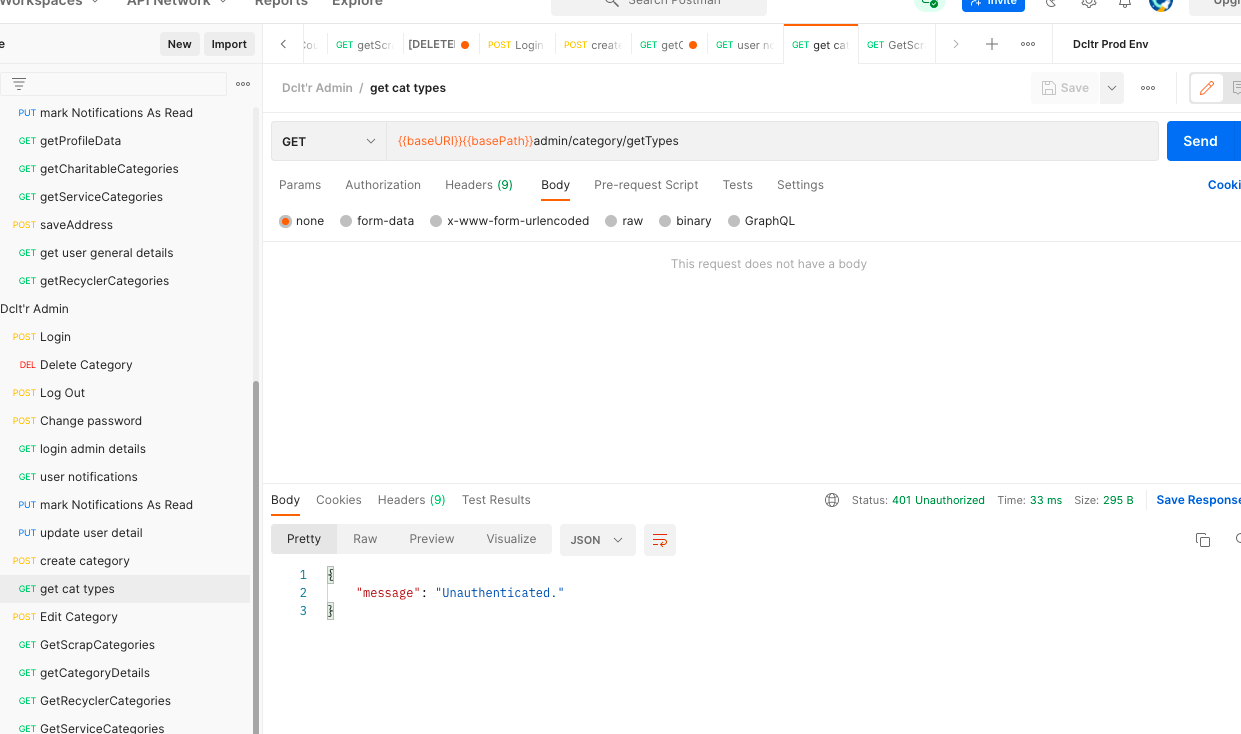Open Save button dropdown arrow
The height and width of the screenshot is (734, 1241).
click(x=1111, y=88)
